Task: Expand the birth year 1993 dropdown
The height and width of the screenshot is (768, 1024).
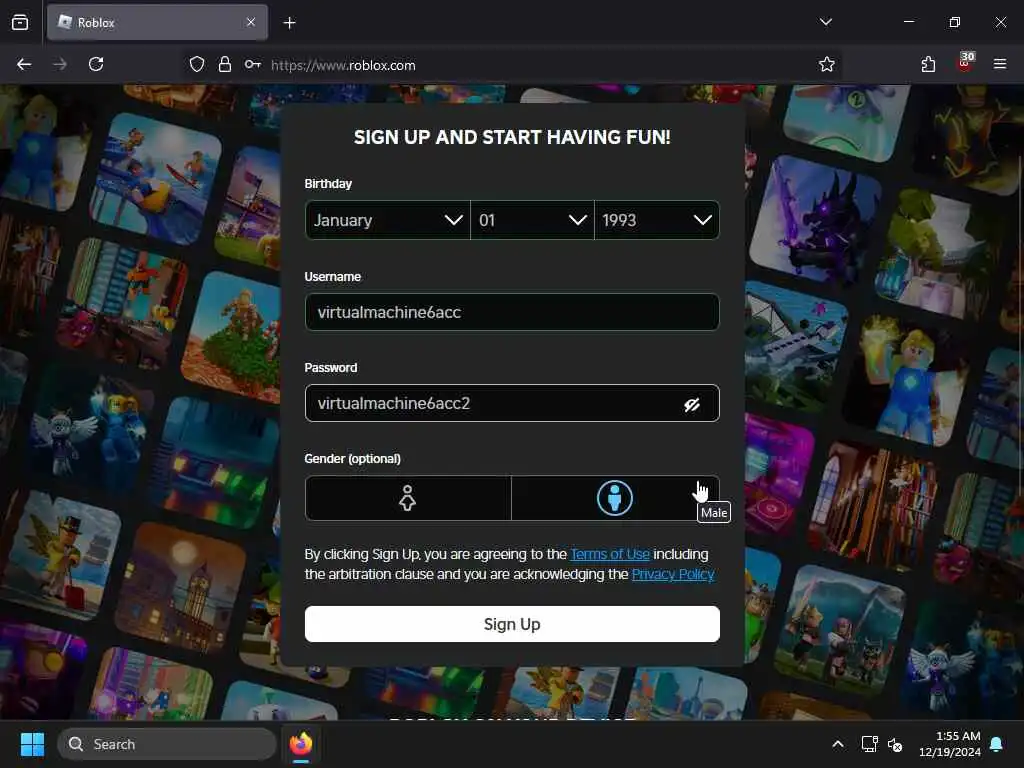Action: point(657,220)
